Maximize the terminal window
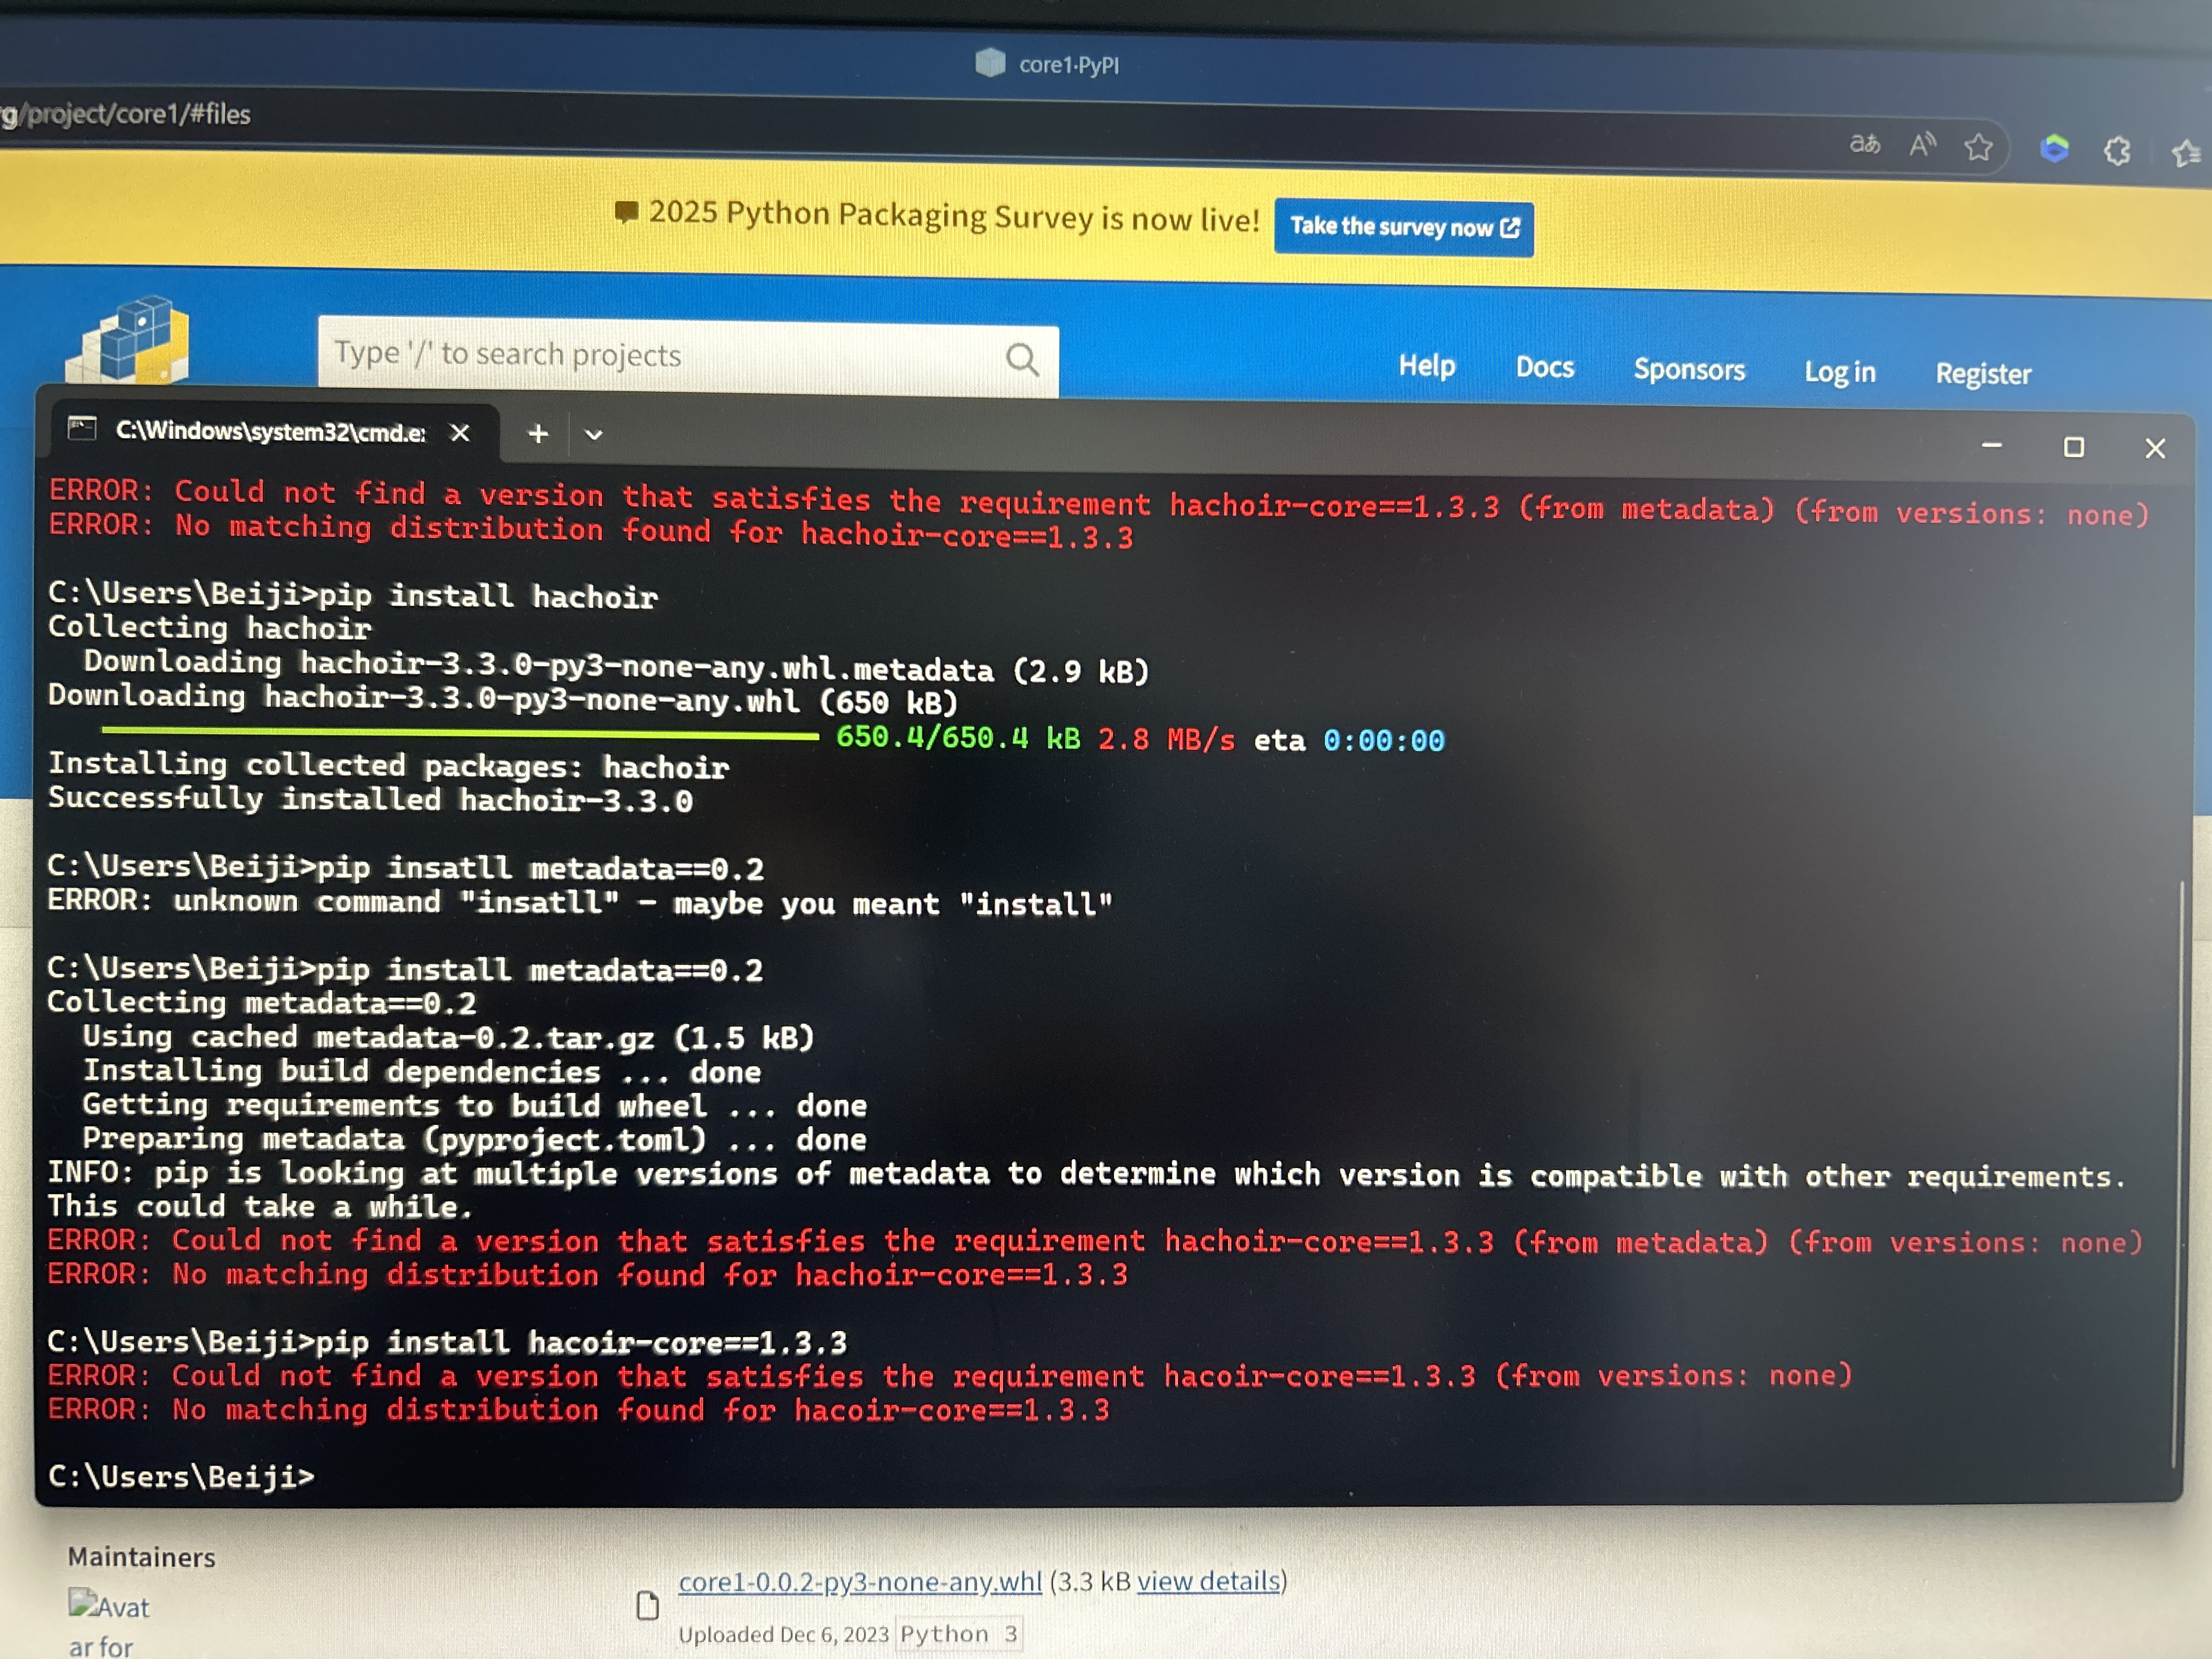2212x1659 pixels. pyautogui.click(x=2074, y=447)
